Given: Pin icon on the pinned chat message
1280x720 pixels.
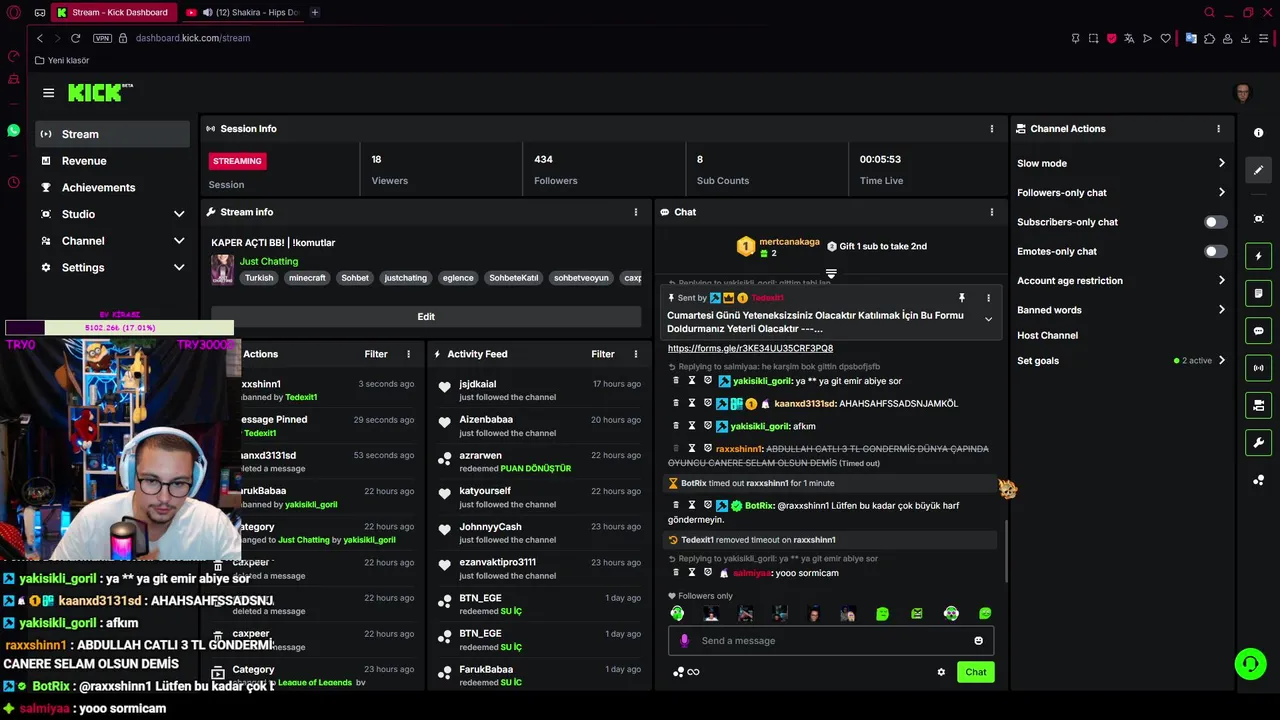Looking at the screenshot, I should pyautogui.click(x=961, y=298).
